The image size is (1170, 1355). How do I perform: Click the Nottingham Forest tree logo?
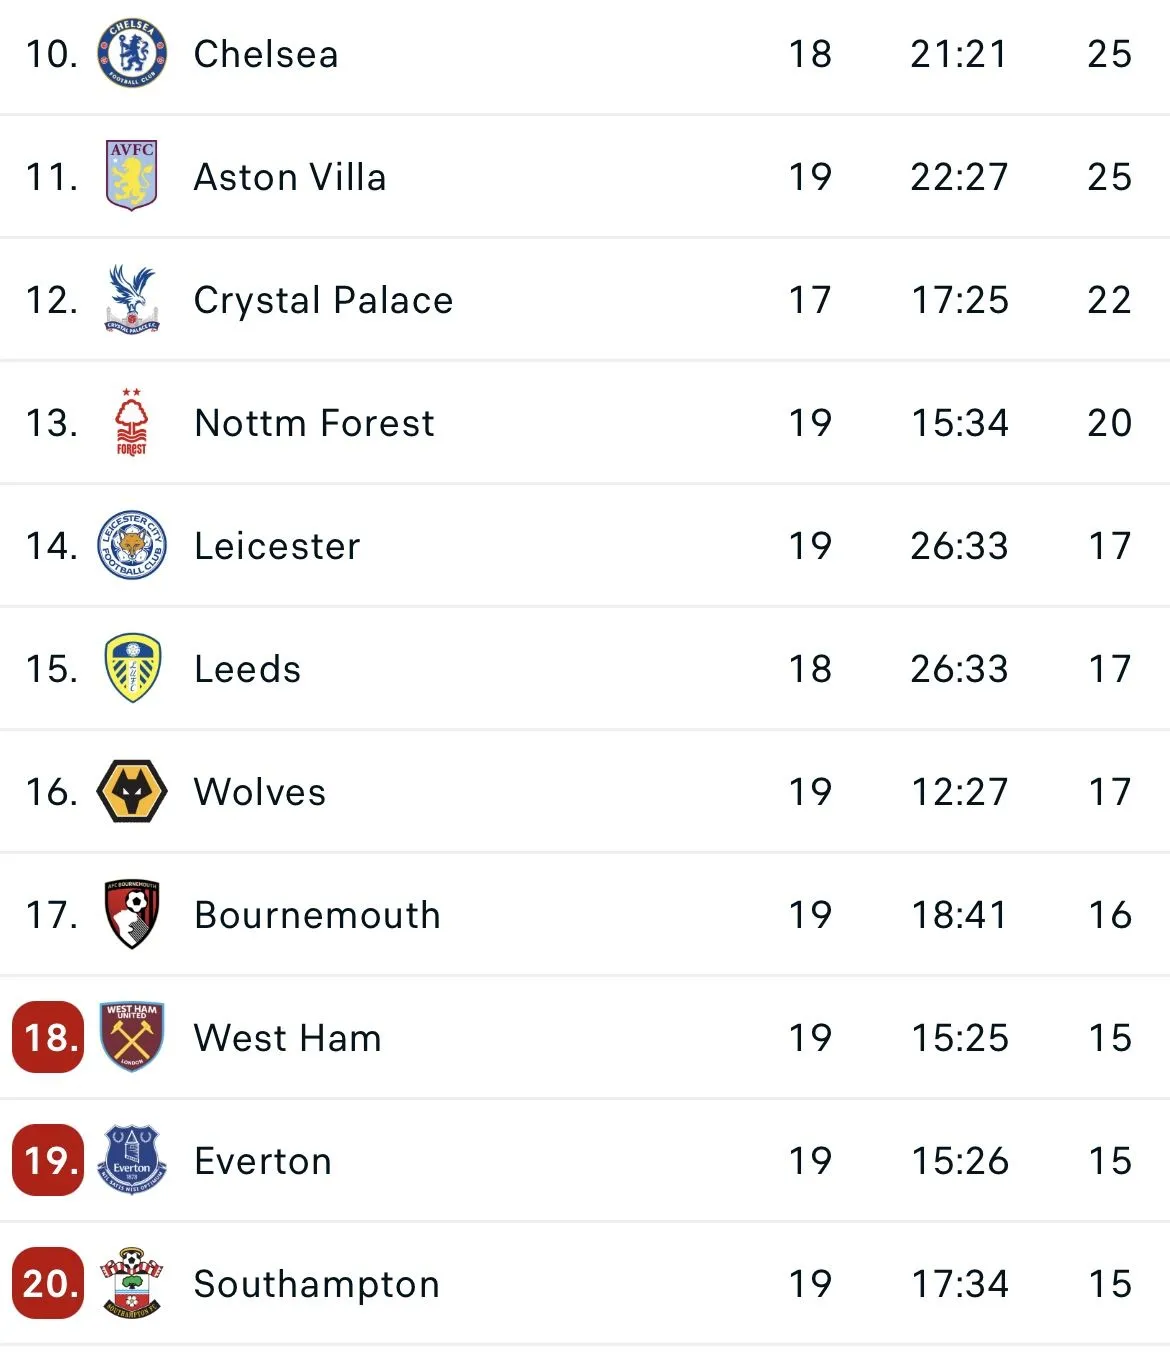pos(132,422)
